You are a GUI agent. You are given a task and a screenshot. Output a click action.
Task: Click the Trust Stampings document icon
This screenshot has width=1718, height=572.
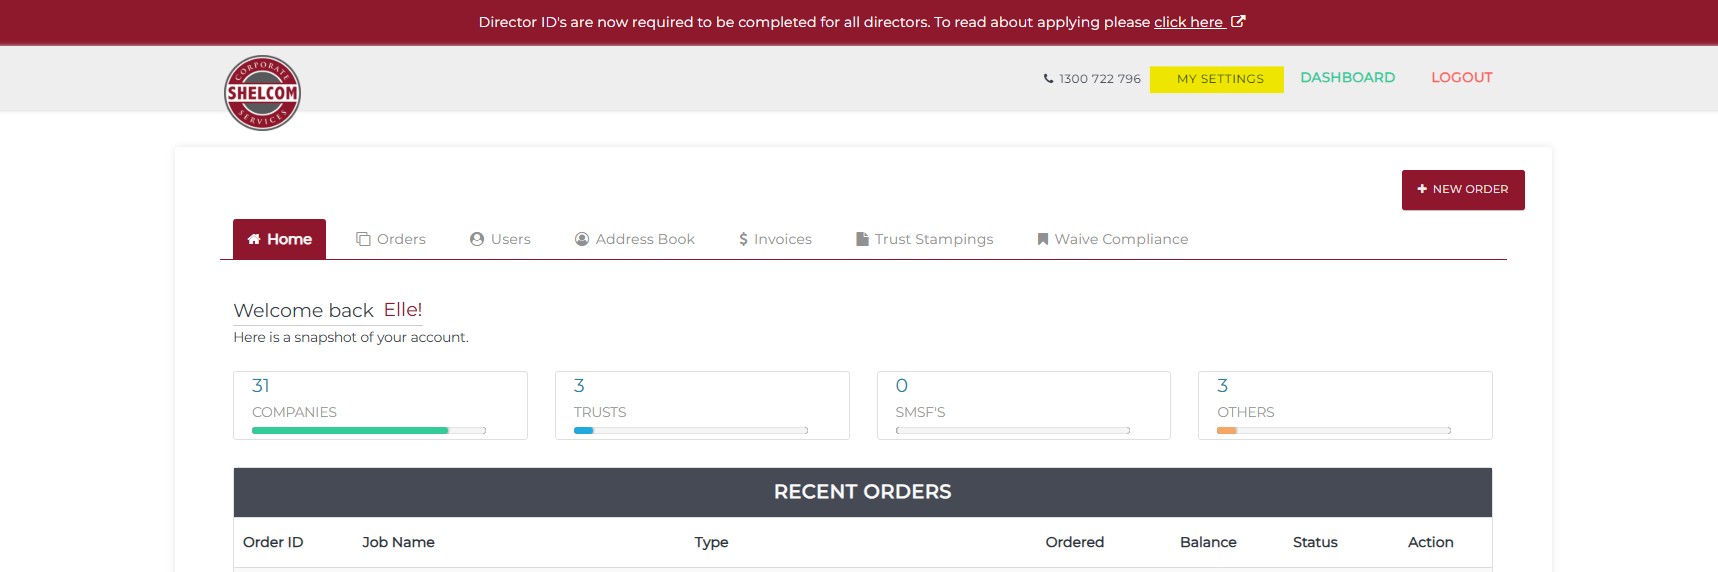862,239
